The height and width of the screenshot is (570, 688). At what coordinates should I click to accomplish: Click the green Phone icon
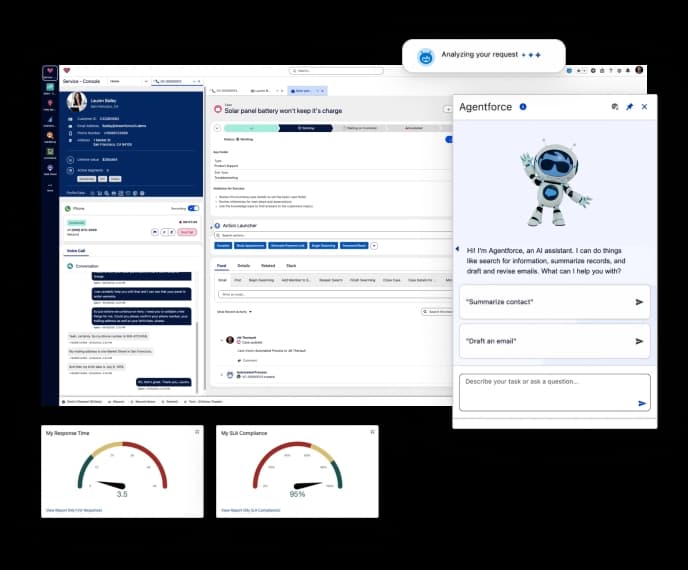[68, 208]
